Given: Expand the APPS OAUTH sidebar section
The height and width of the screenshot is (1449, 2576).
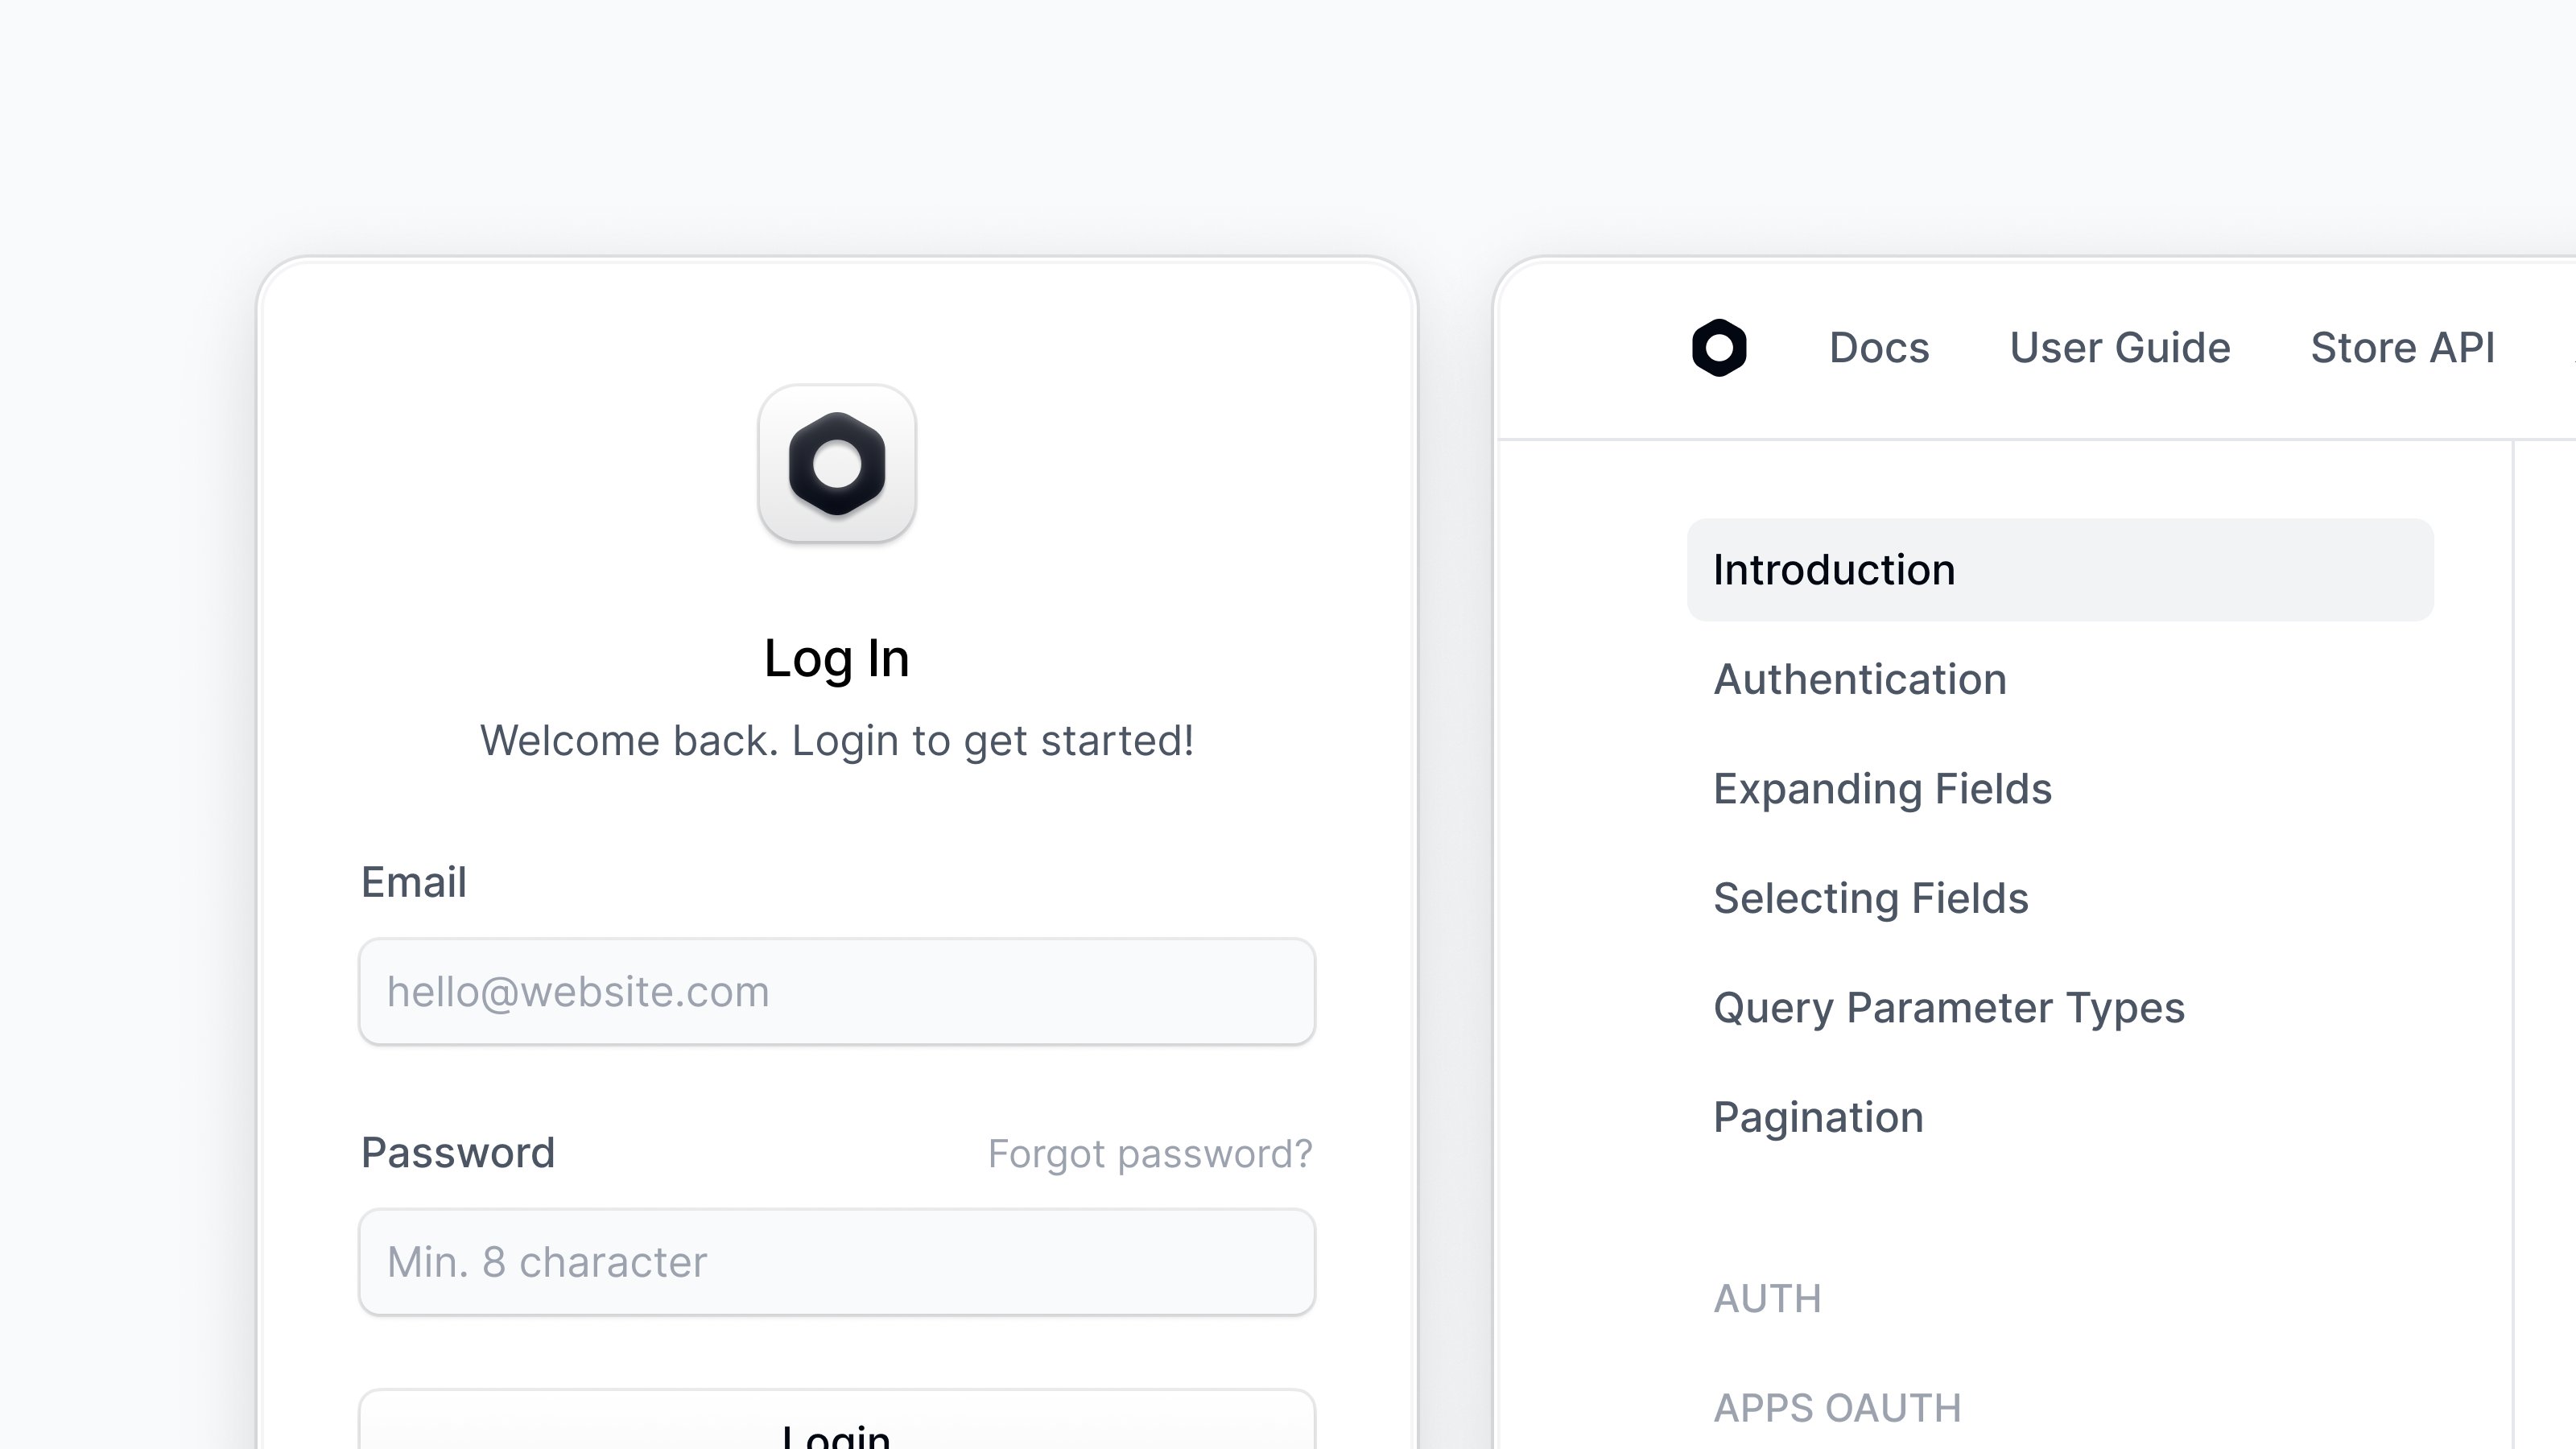Looking at the screenshot, I should coord(1837,1408).
